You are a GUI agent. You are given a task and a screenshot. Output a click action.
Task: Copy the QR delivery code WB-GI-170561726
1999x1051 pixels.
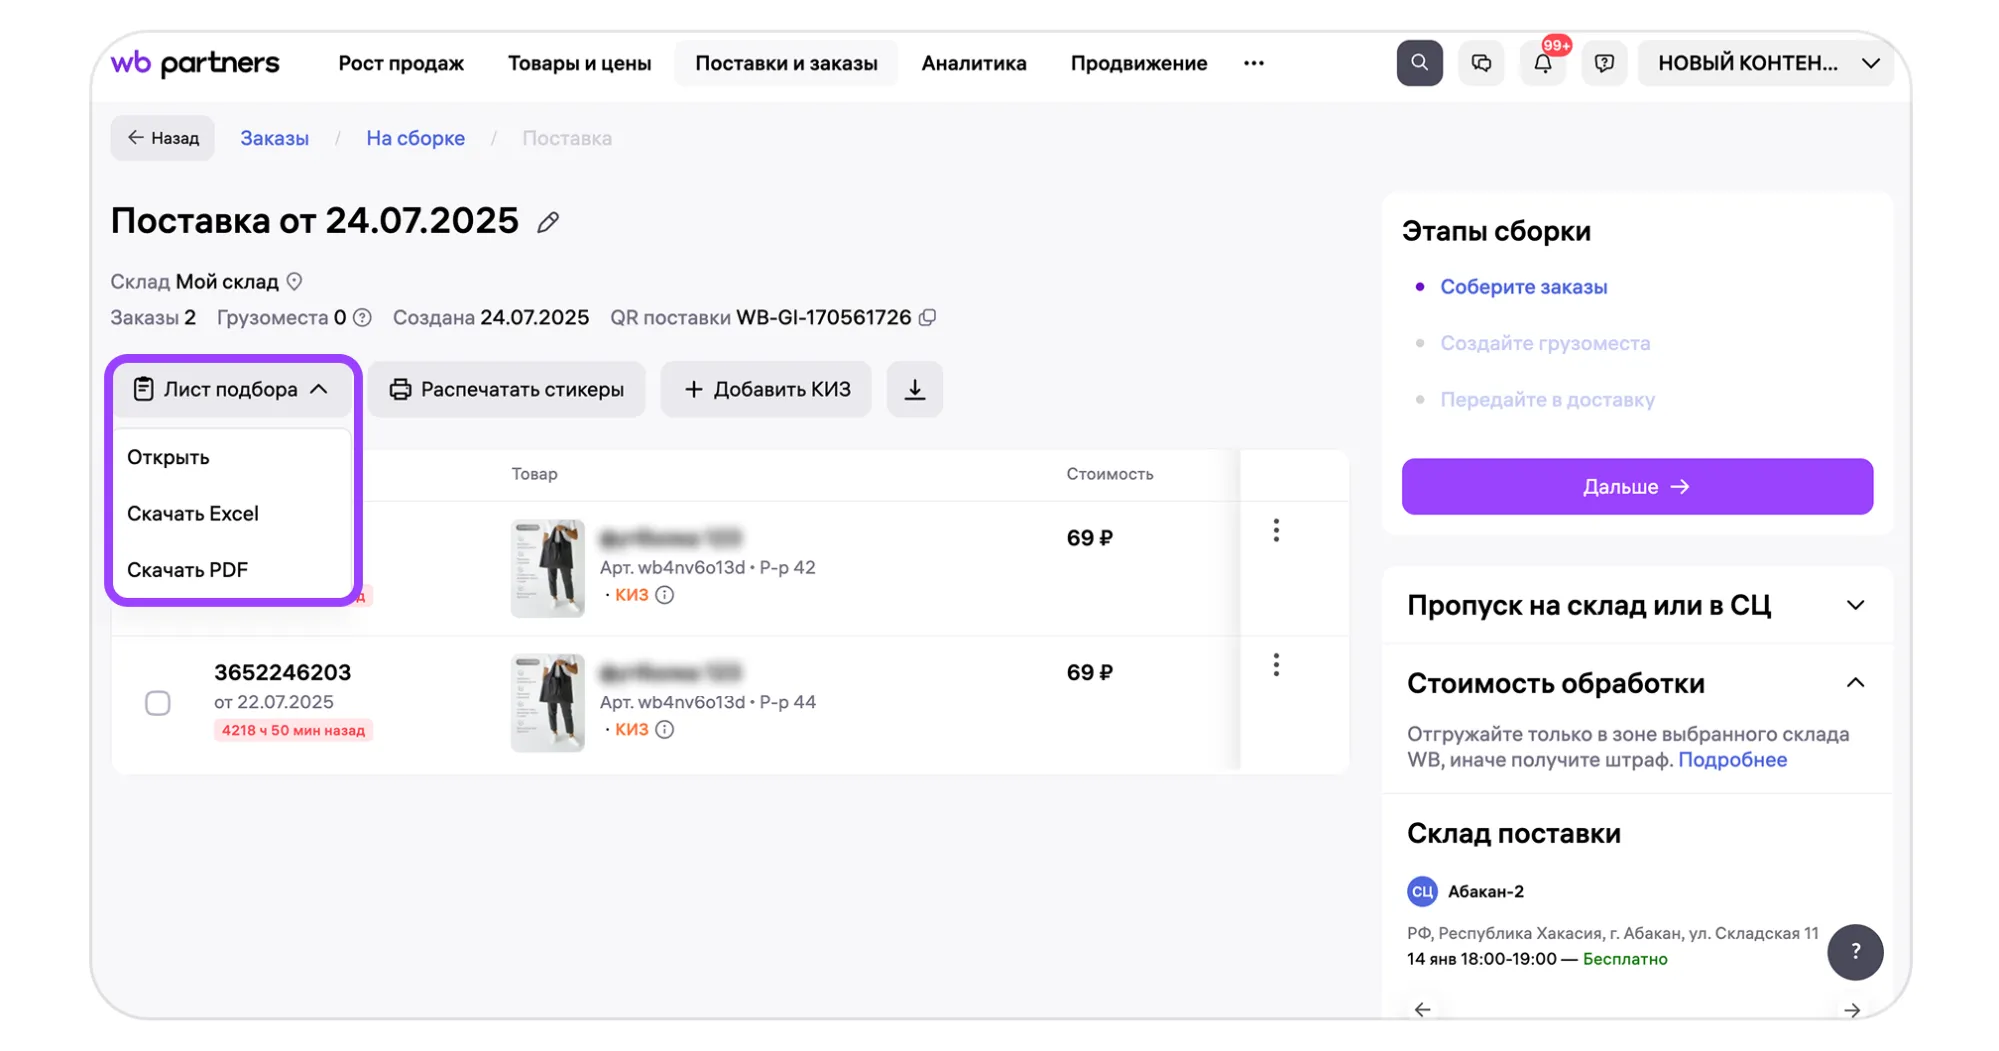(928, 318)
